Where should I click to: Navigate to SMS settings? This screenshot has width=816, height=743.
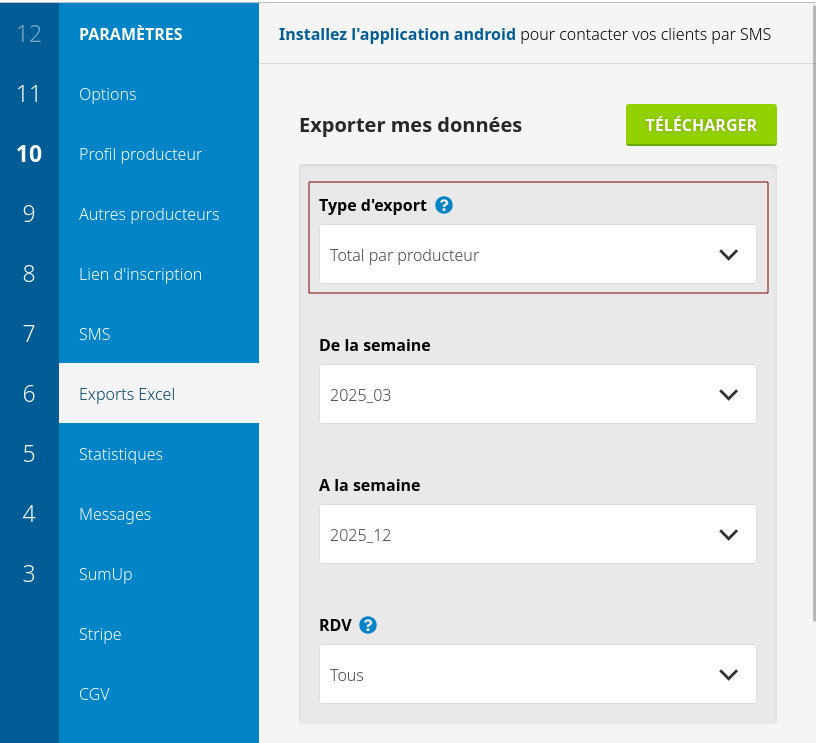[x=95, y=334]
